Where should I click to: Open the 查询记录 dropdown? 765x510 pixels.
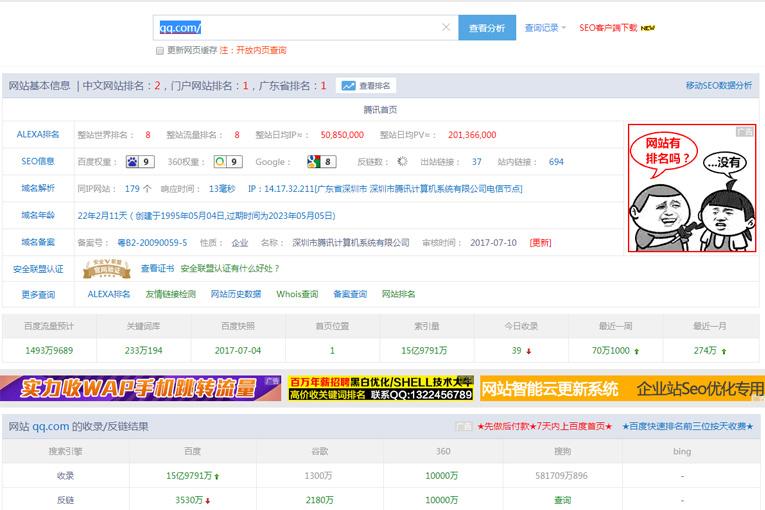tap(545, 28)
